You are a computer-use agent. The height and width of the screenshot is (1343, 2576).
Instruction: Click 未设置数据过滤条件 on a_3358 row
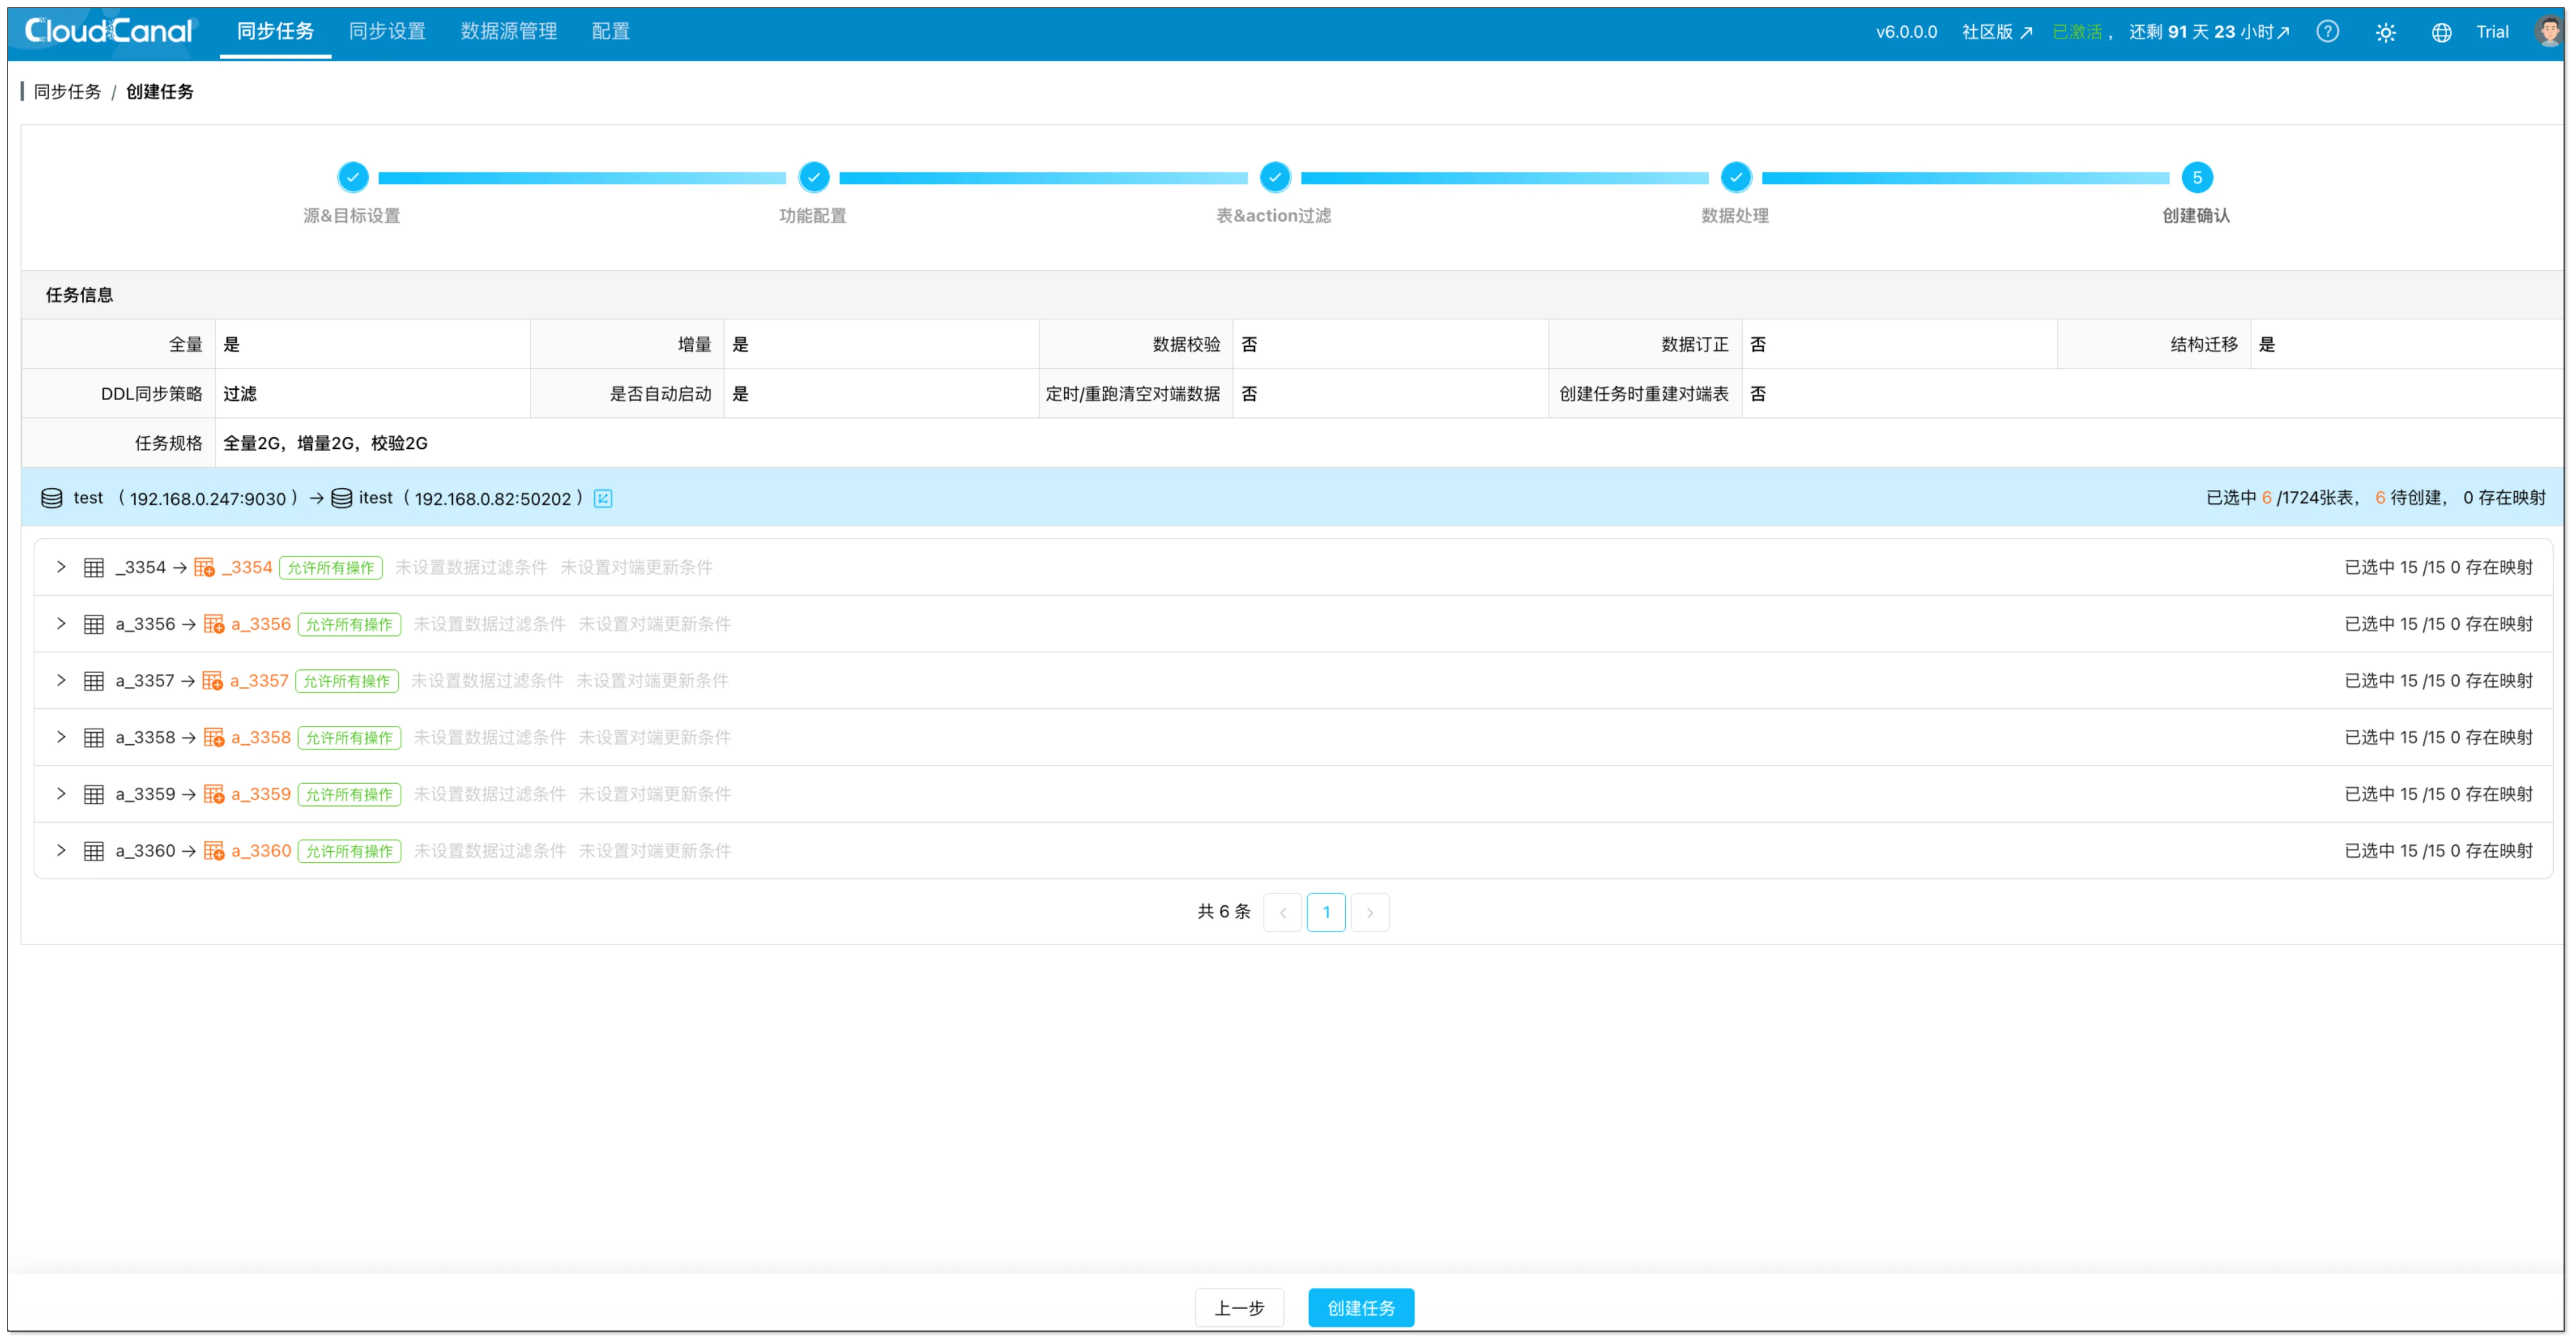[489, 737]
